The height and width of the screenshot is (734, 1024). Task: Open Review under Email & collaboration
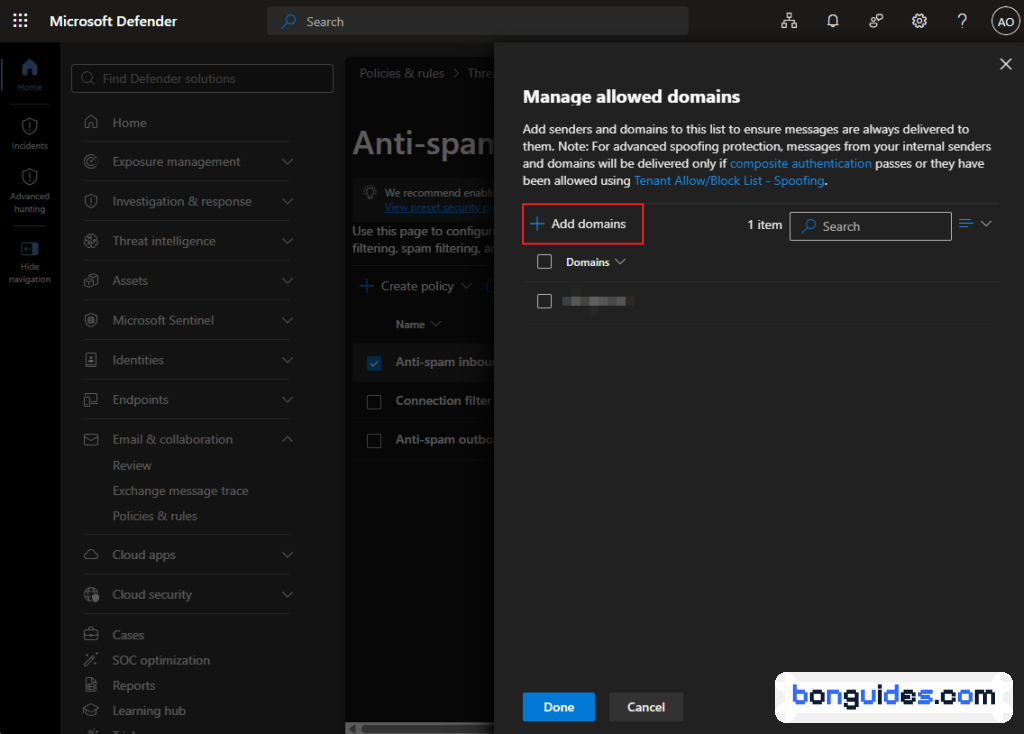(x=132, y=466)
